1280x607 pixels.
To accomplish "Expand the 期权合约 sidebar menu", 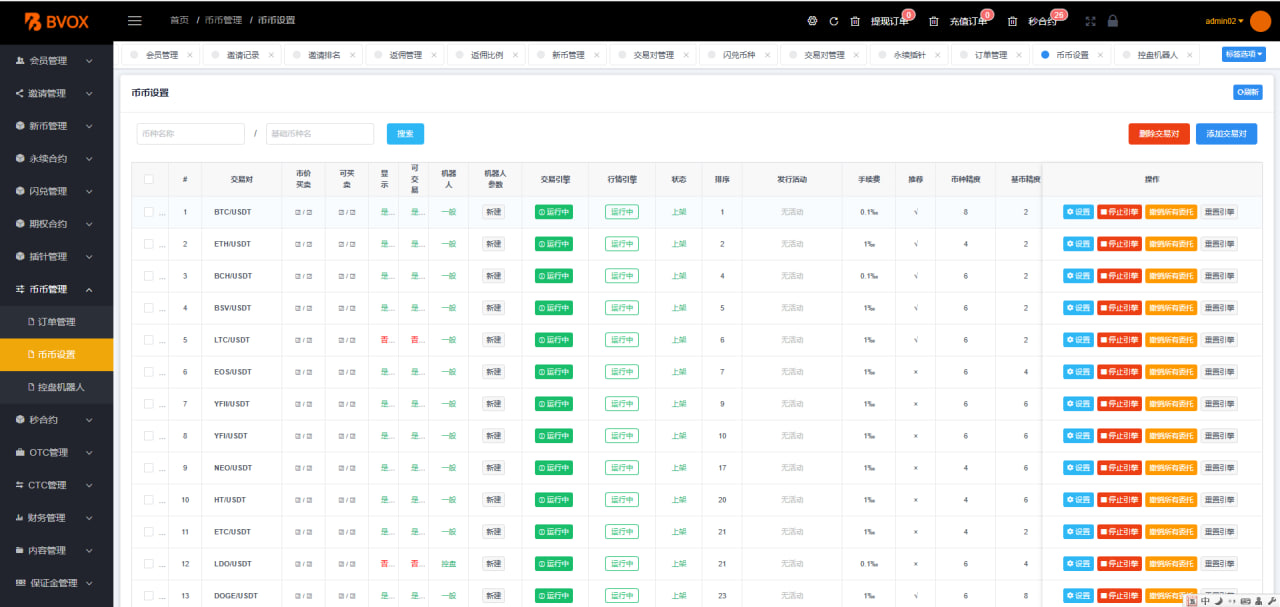I will [57, 224].
